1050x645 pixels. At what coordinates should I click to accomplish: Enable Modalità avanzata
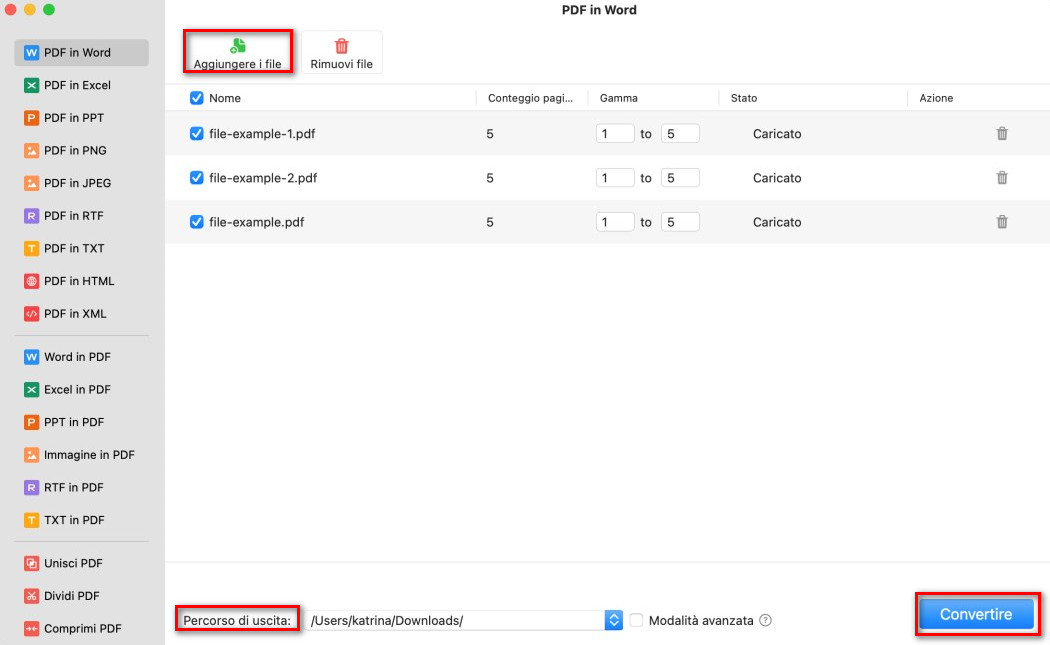(636, 620)
